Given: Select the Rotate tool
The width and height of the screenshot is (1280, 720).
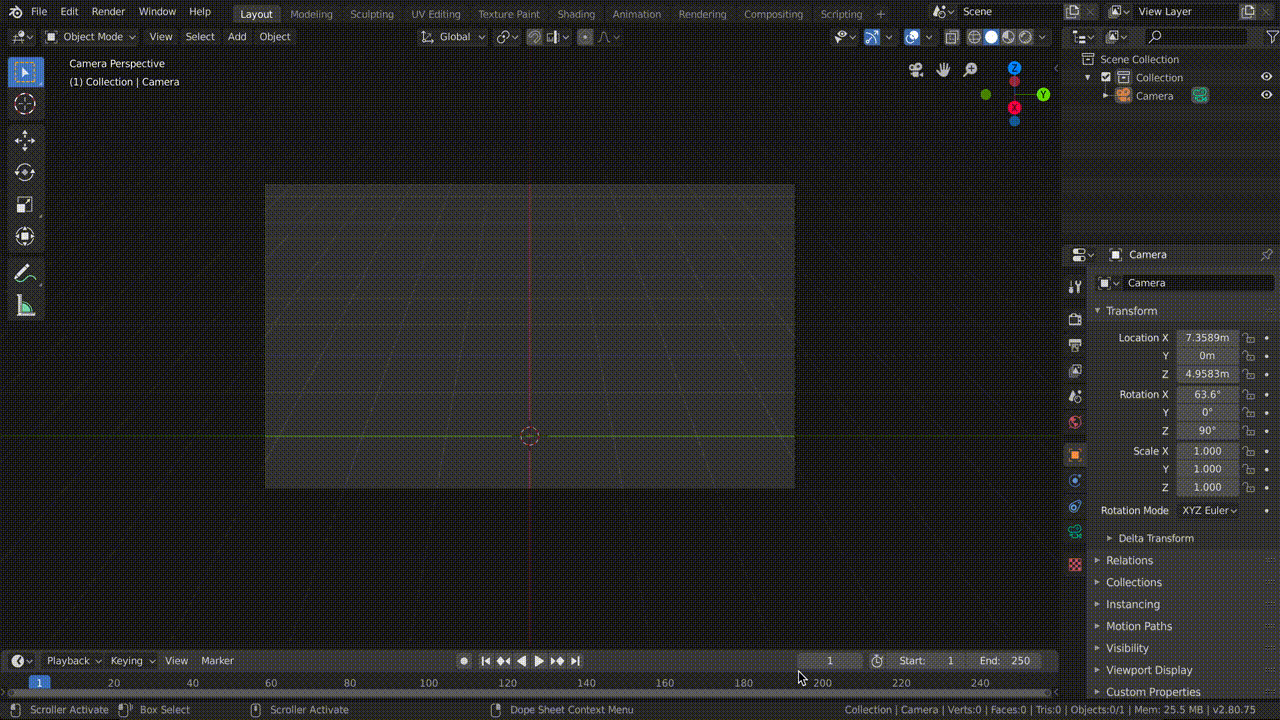Looking at the screenshot, I should coord(25,173).
